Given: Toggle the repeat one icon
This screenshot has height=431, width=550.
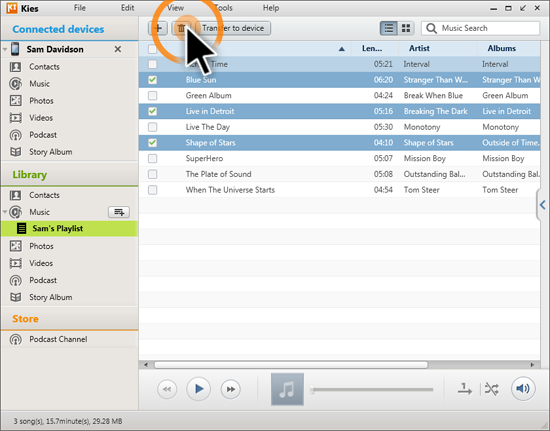Looking at the screenshot, I should tap(465, 389).
